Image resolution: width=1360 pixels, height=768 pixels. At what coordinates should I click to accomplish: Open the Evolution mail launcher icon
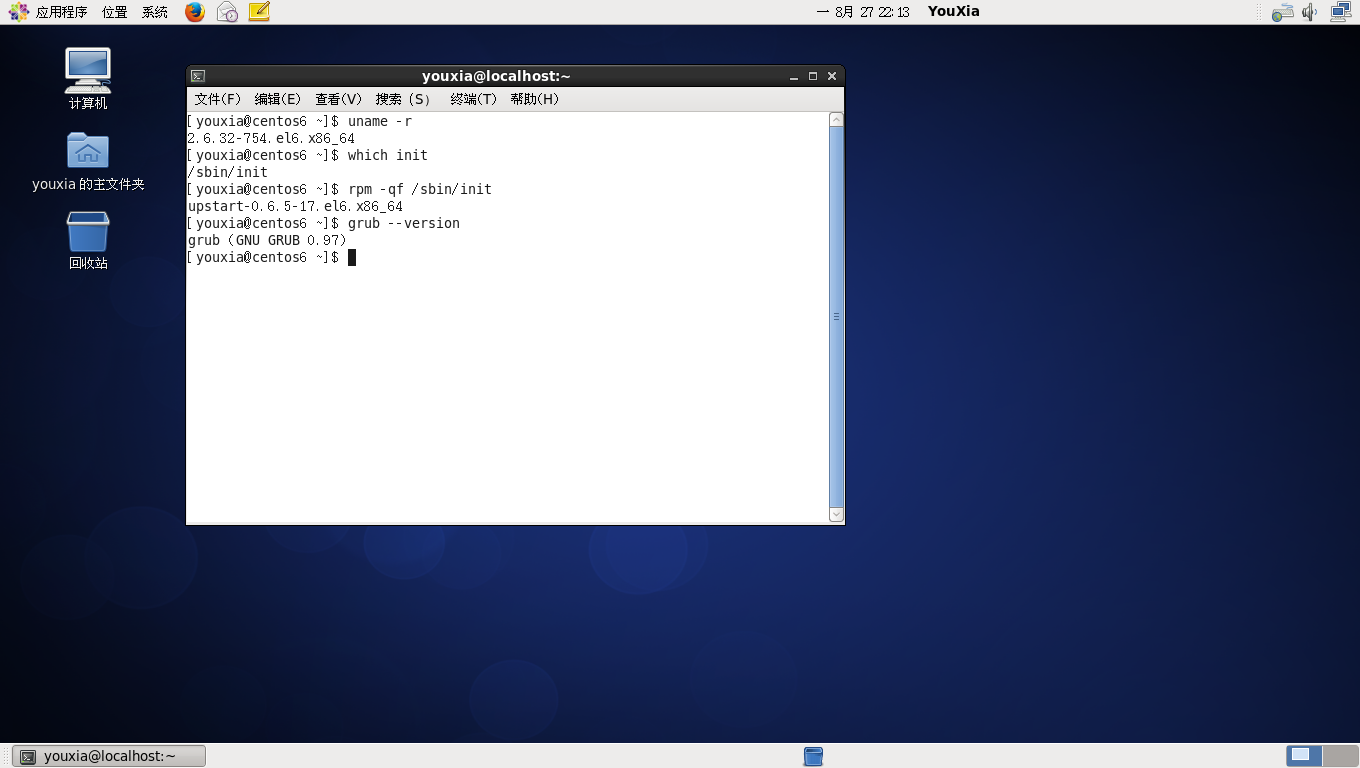click(x=227, y=12)
